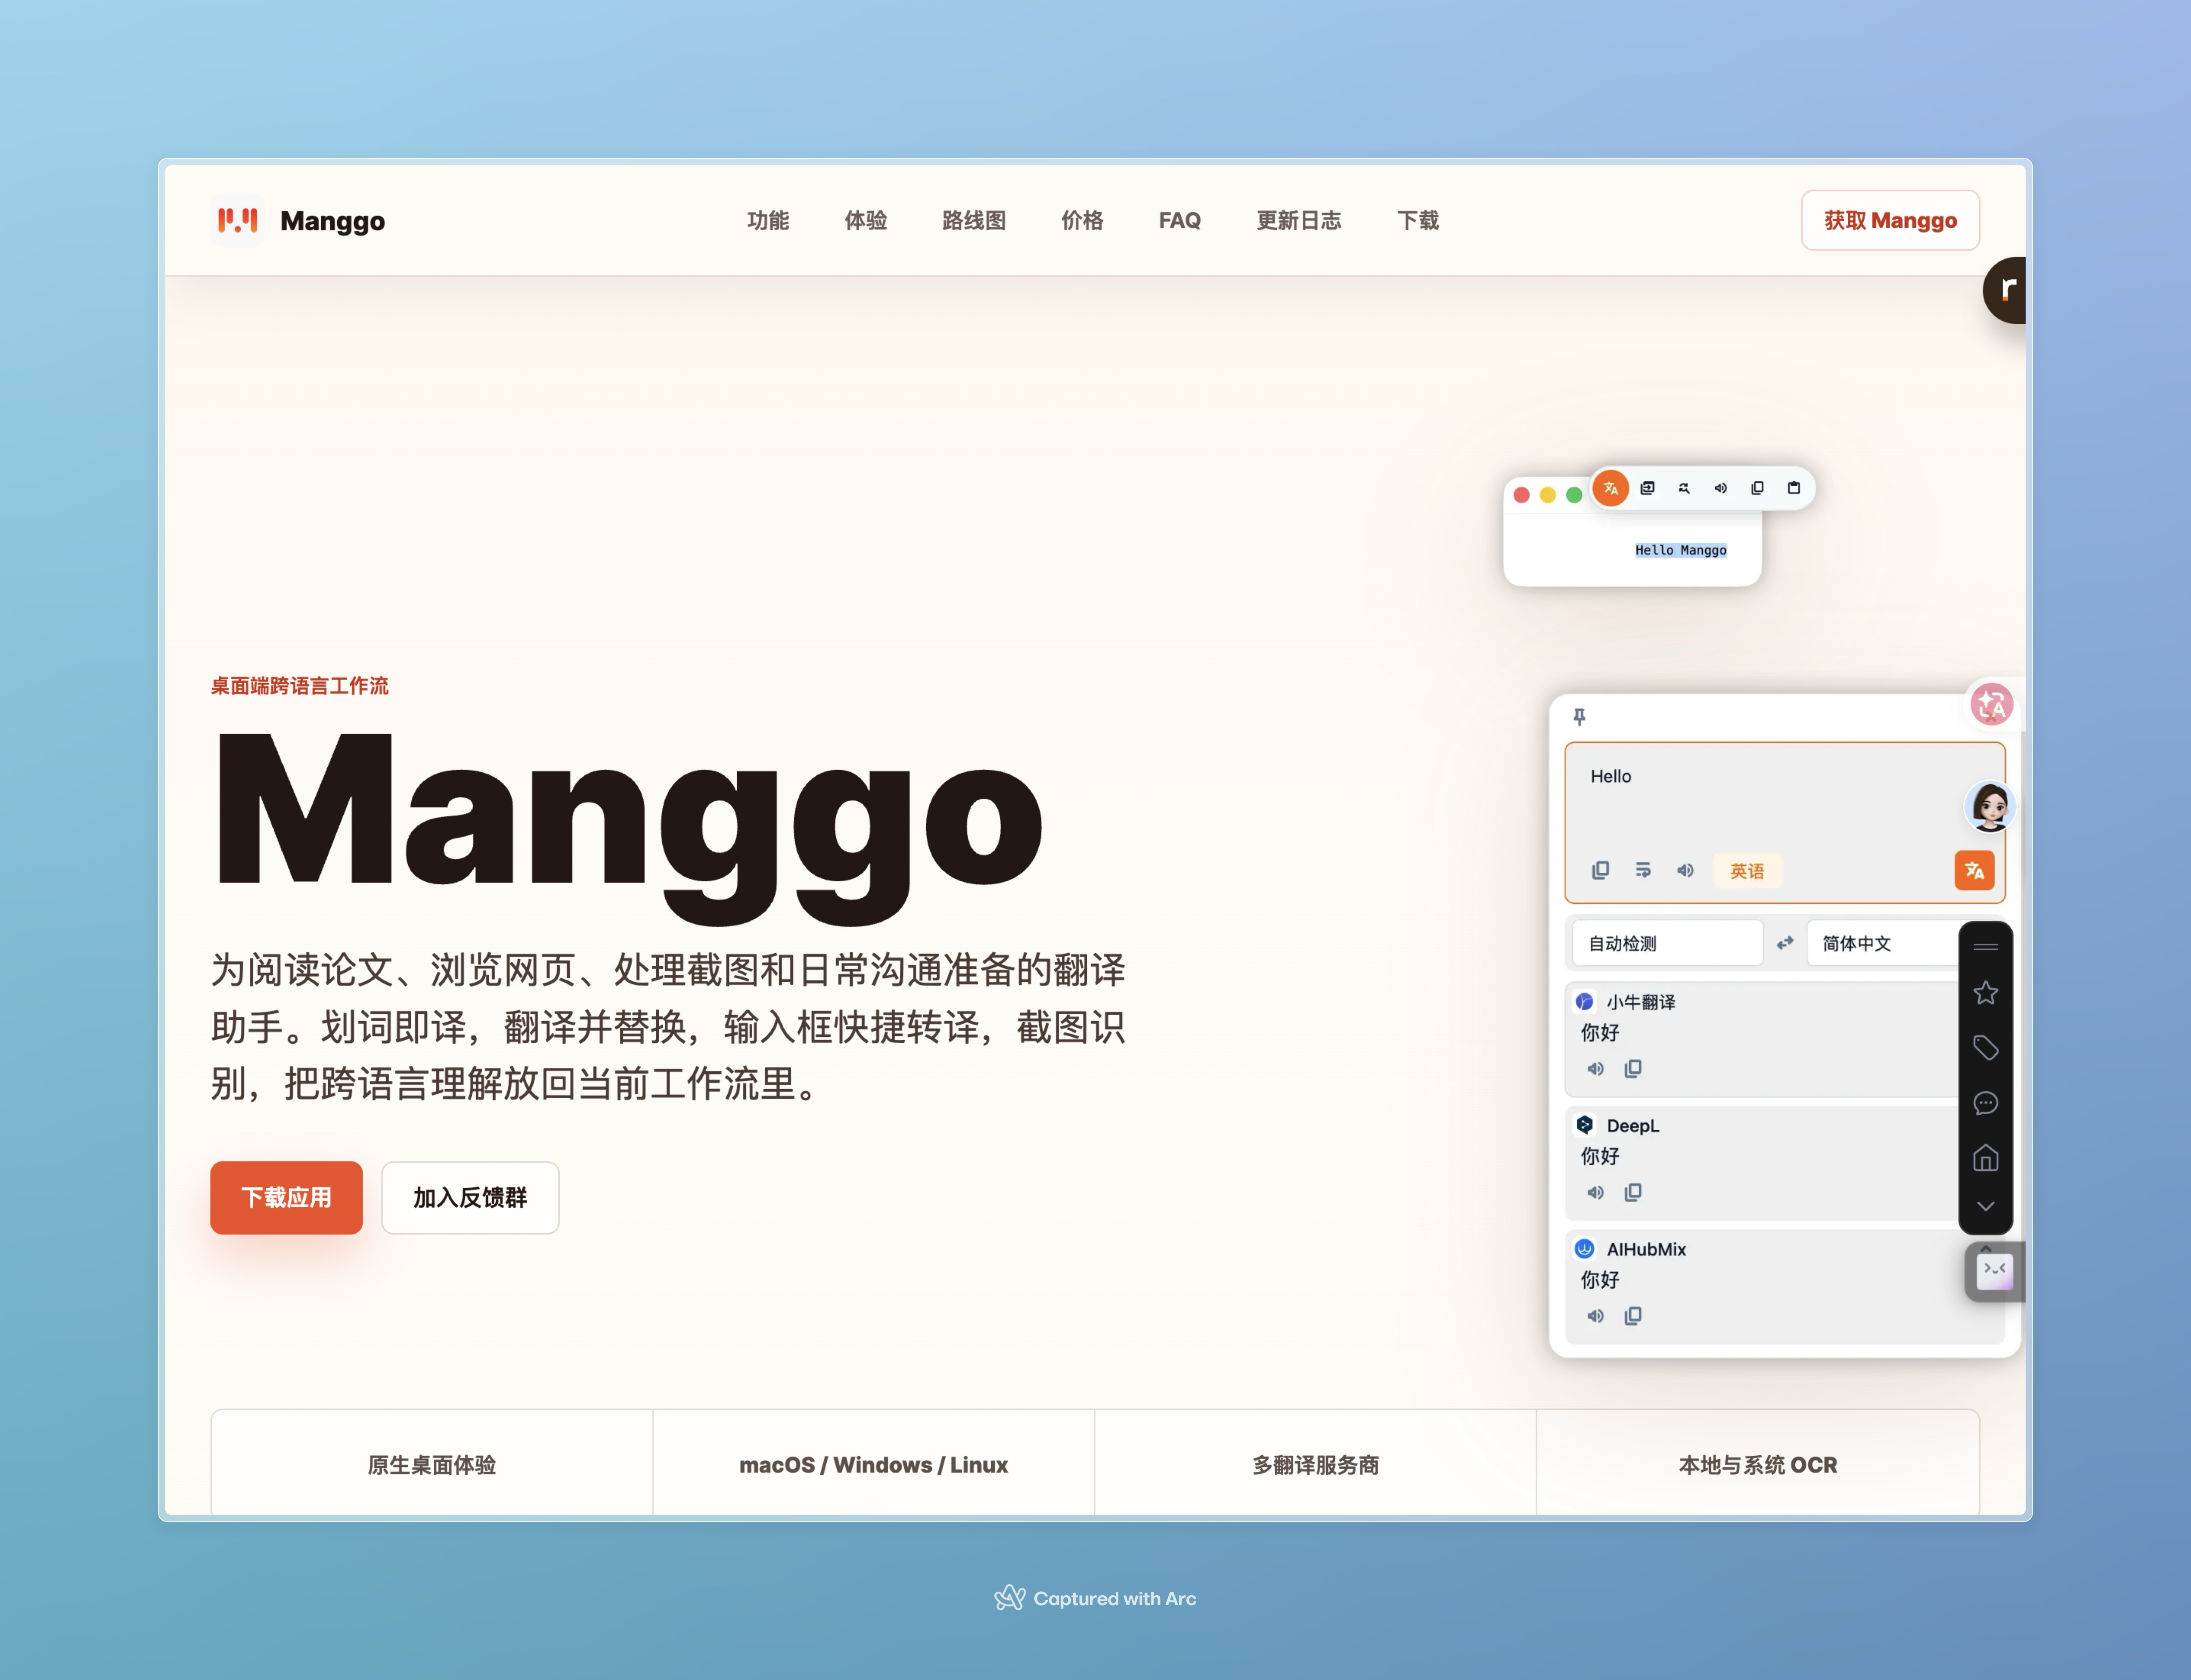
Task: Click the chat bubble icon on dark sidebar
Action: [x=1986, y=1103]
